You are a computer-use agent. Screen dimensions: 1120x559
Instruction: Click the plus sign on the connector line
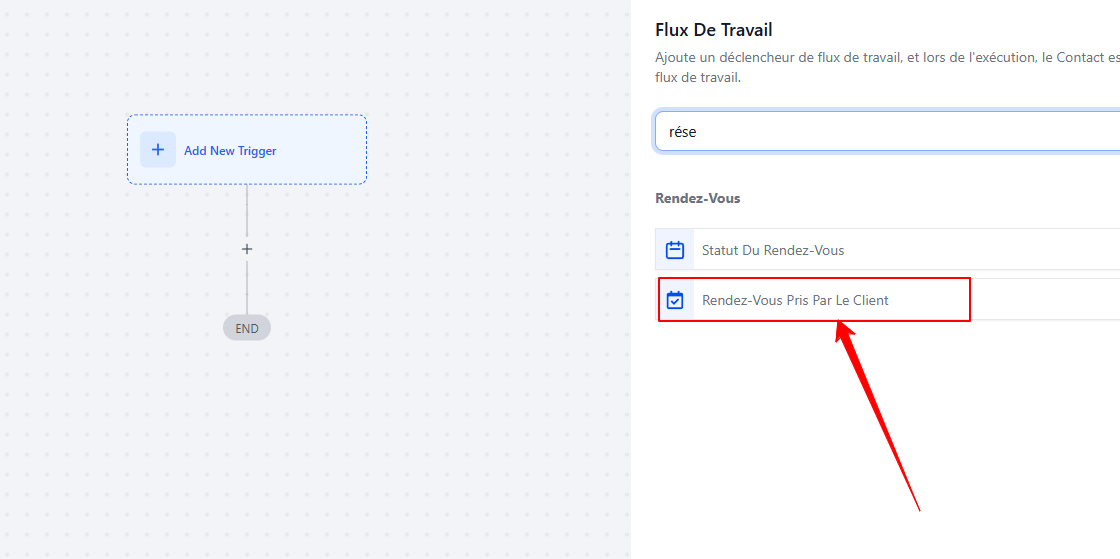click(x=247, y=249)
